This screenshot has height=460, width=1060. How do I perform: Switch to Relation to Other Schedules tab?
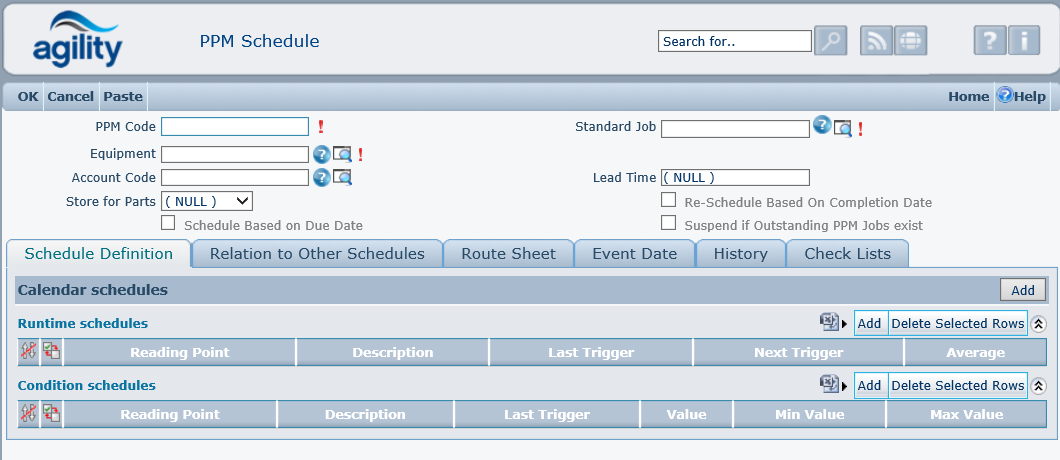tap(317, 254)
